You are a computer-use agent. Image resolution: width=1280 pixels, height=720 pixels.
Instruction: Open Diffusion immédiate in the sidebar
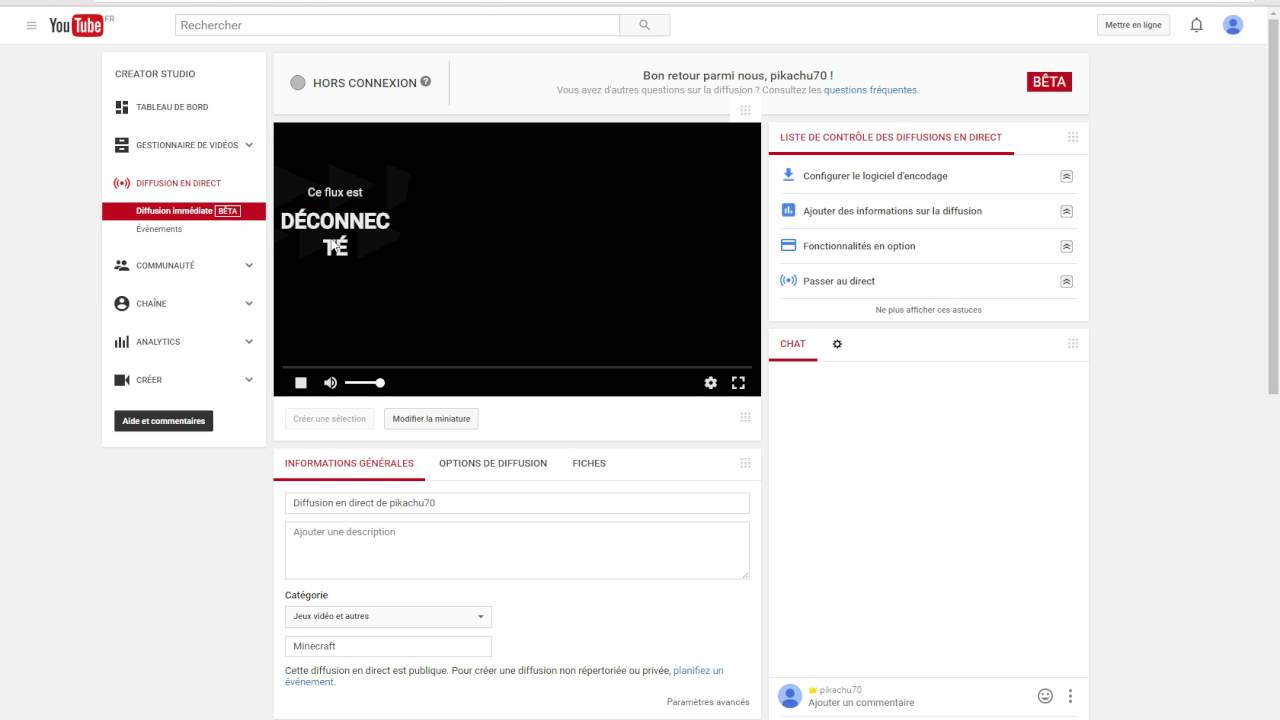point(184,211)
